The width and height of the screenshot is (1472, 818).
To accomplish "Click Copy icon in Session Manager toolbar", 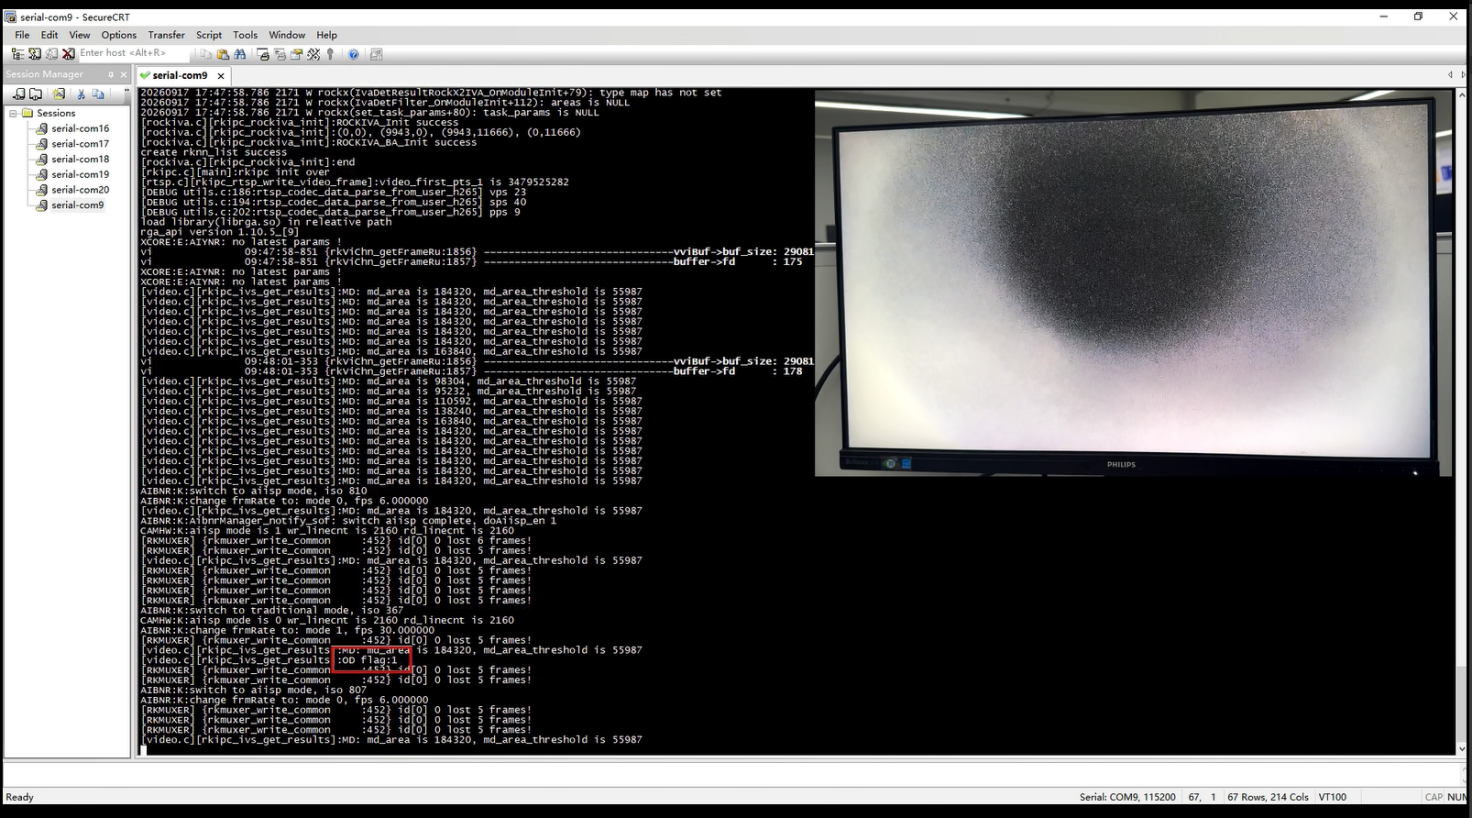I will pos(98,94).
